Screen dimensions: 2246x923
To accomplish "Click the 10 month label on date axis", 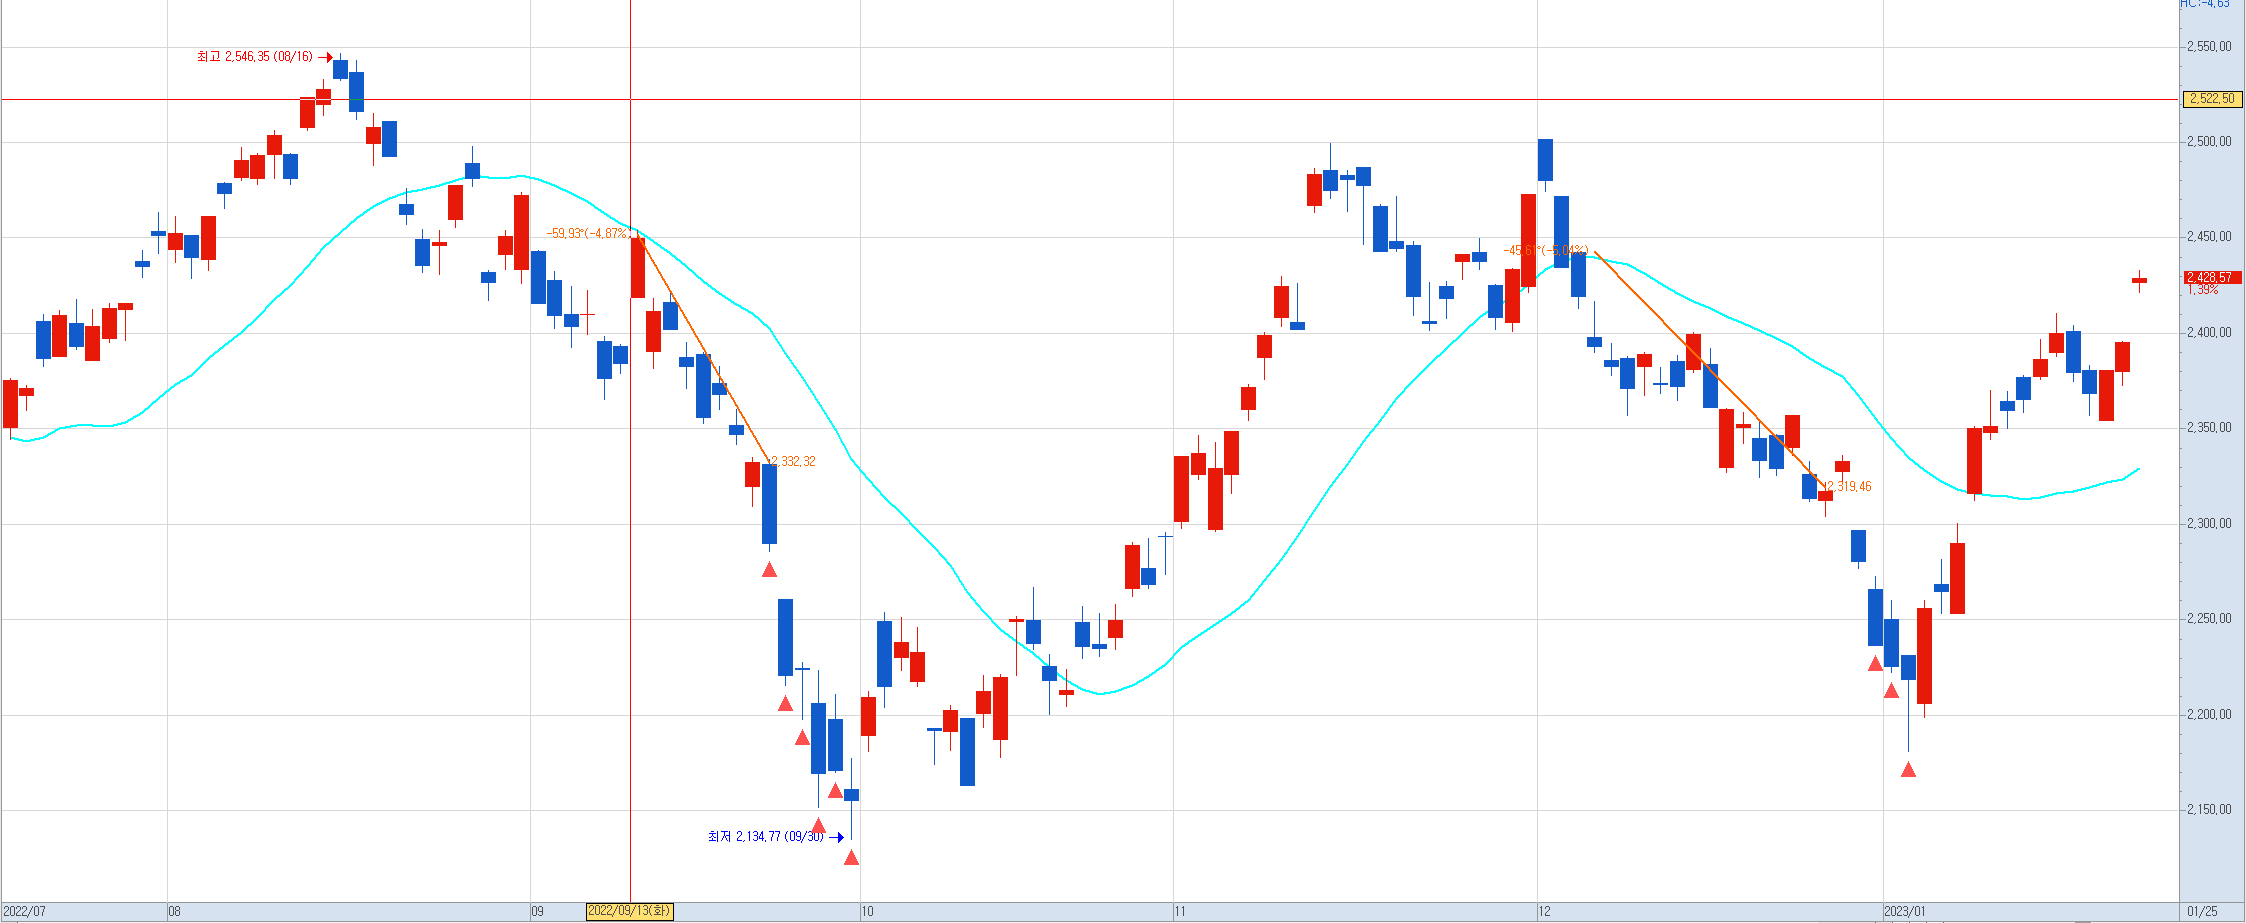I will (x=867, y=912).
